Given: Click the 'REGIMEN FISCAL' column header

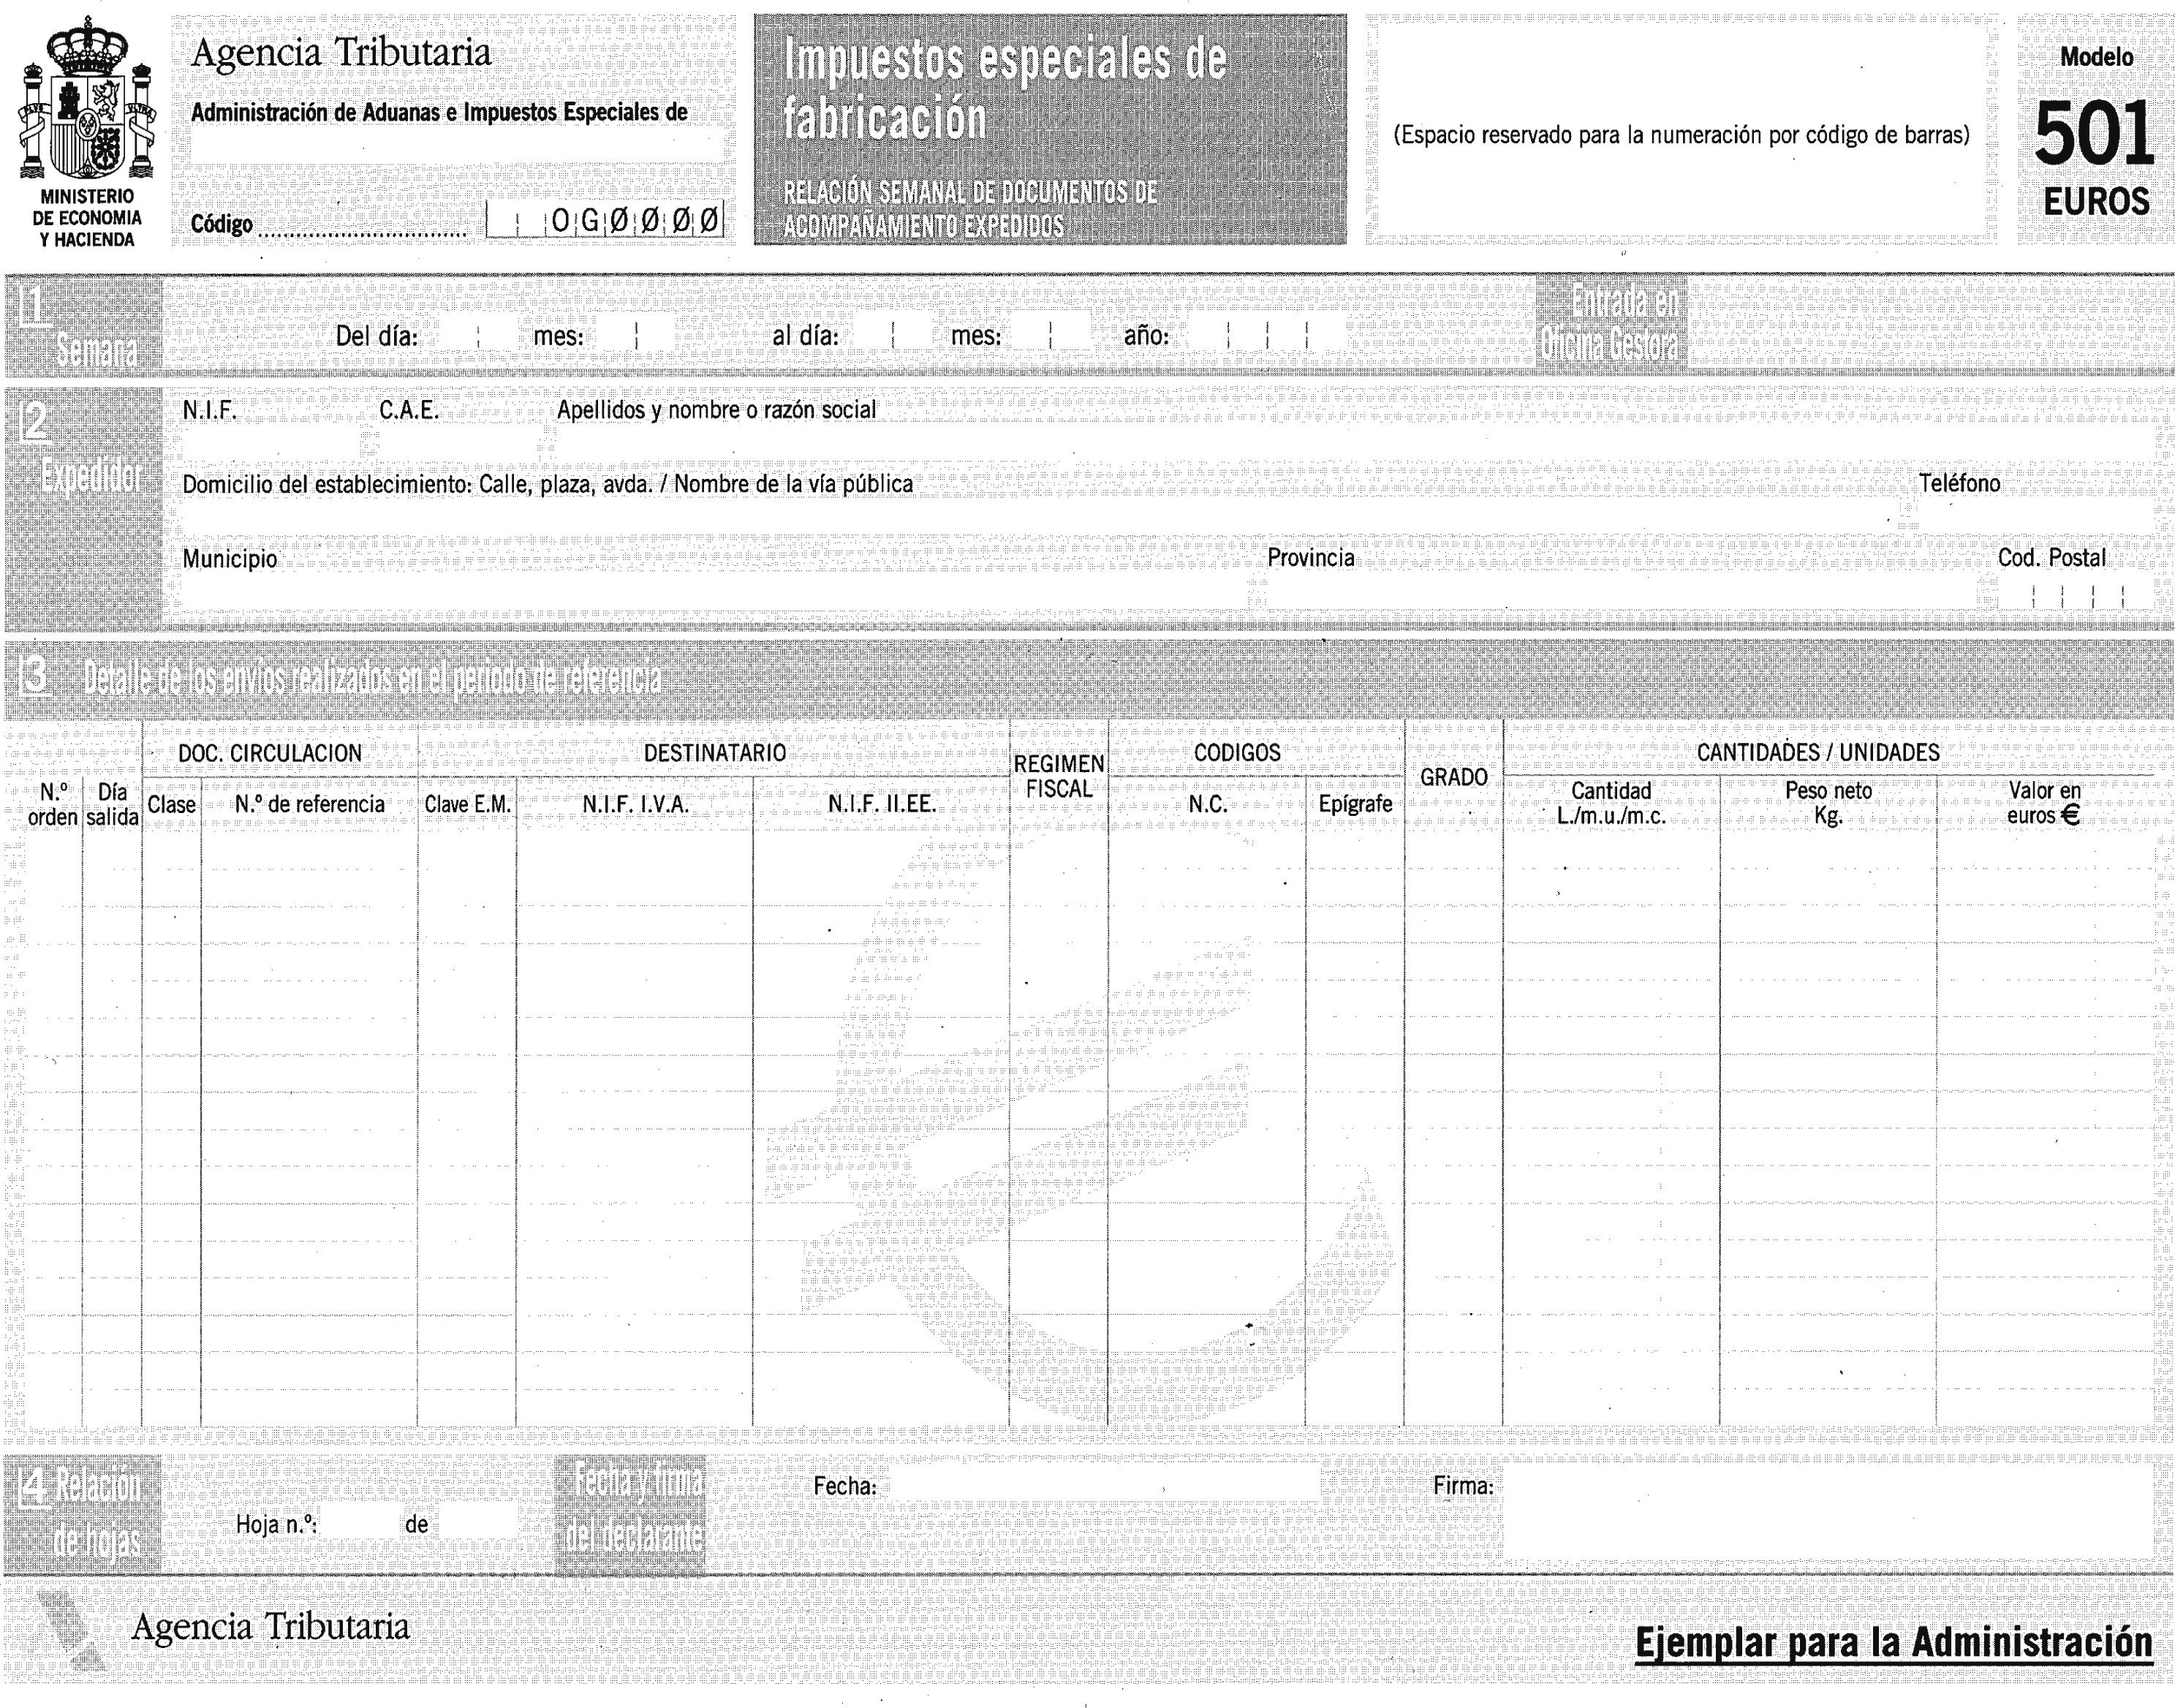Looking at the screenshot, I should click(1059, 776).
